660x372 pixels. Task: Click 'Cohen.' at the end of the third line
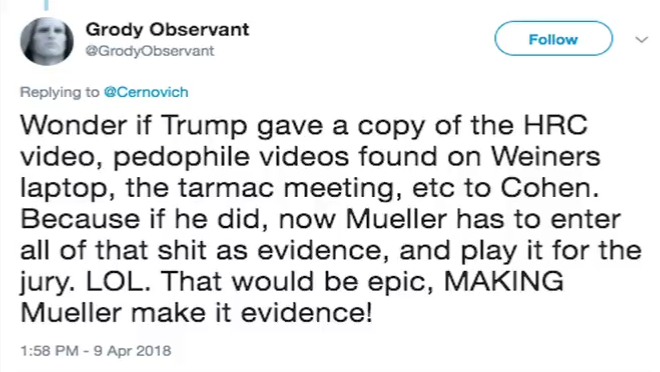tap(549, 187)
